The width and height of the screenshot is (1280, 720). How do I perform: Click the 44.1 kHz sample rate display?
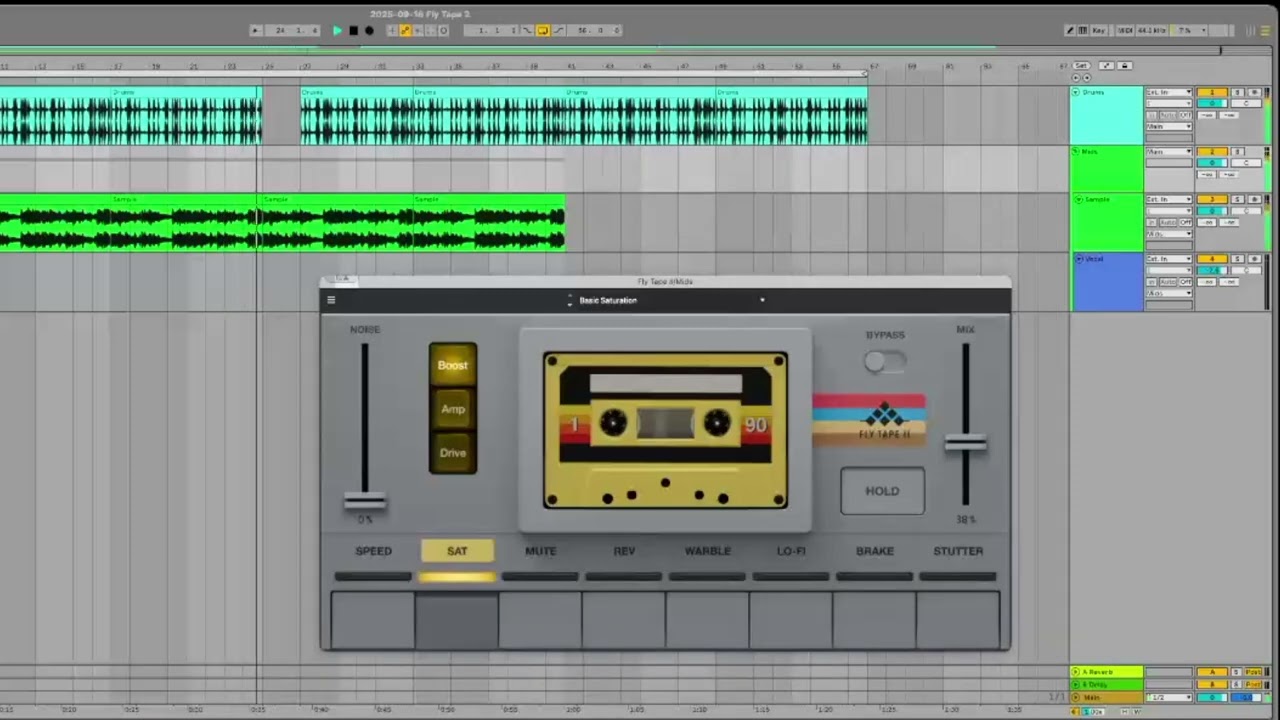[1152, 31]
